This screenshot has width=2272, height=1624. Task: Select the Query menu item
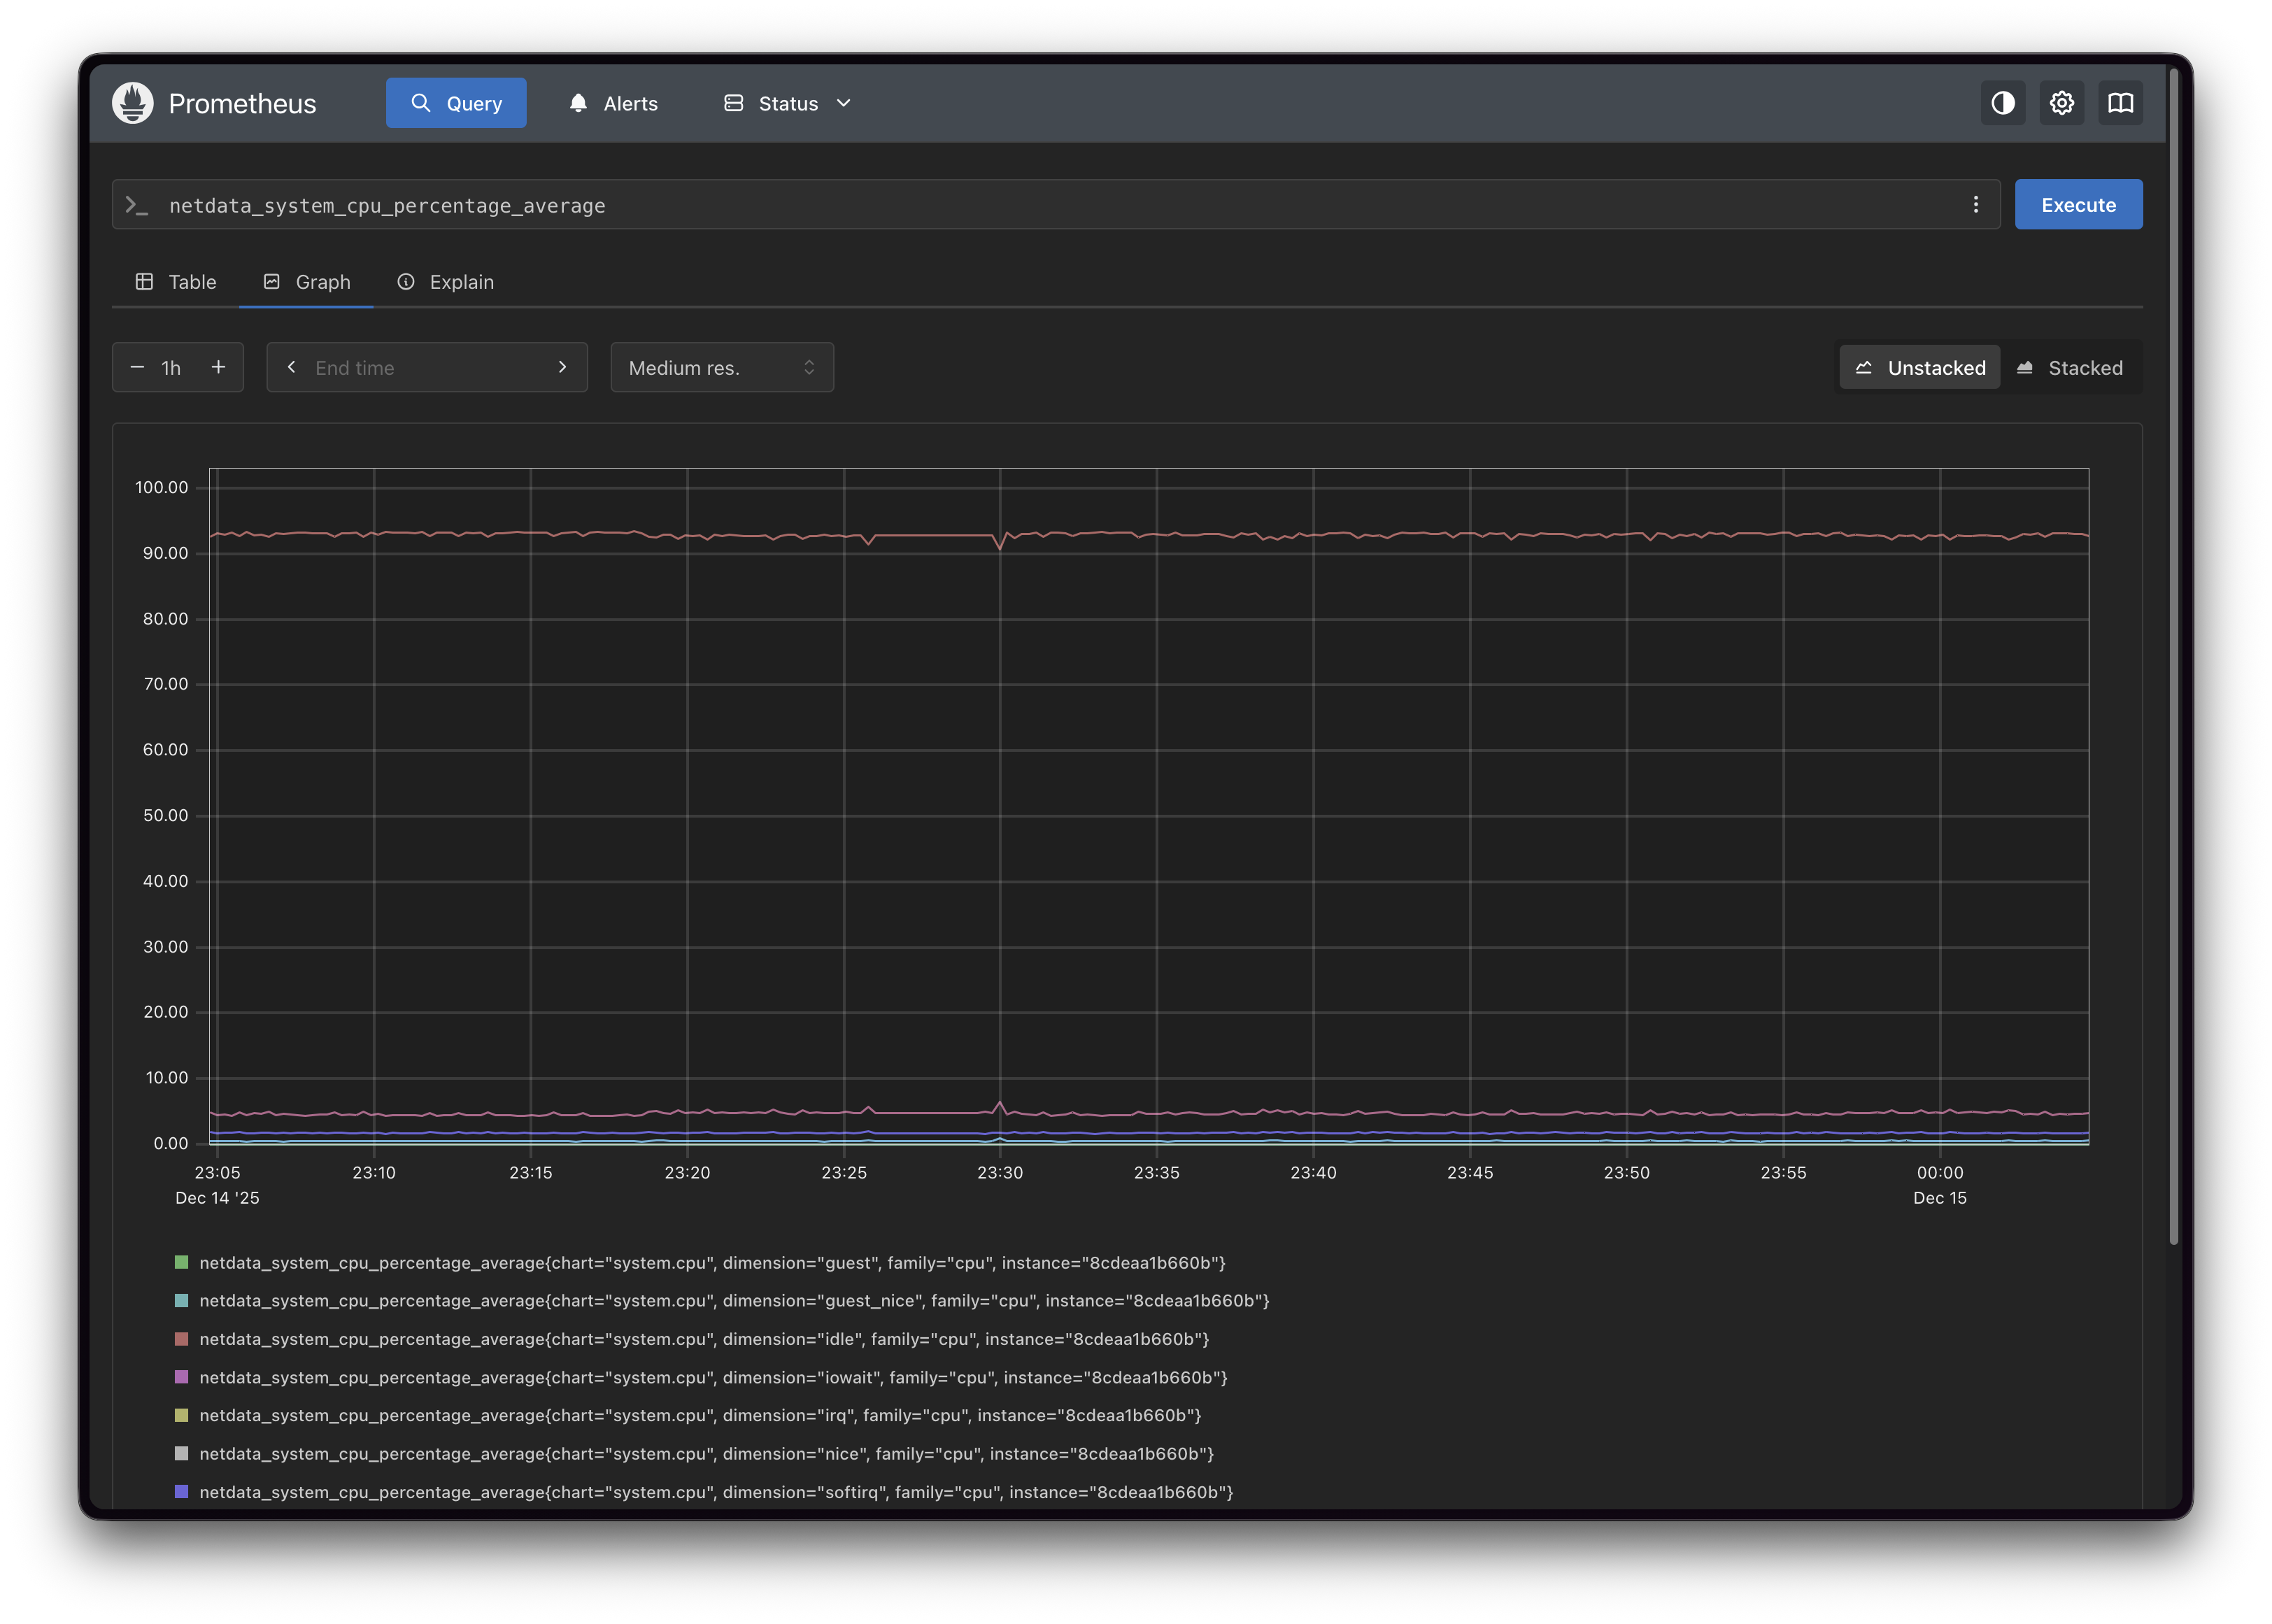(455, 102)
